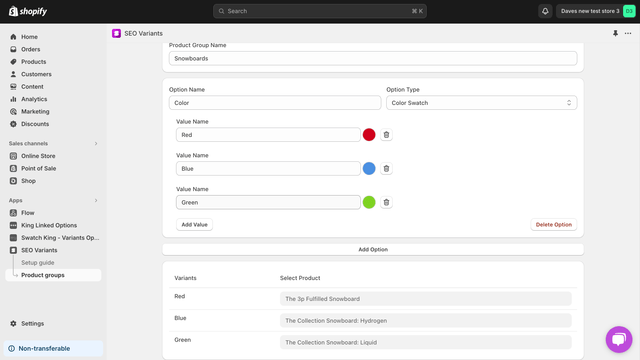Open the blue color swatch picker
Viewport: 640px width, 360px height.
tap(369, 169)
